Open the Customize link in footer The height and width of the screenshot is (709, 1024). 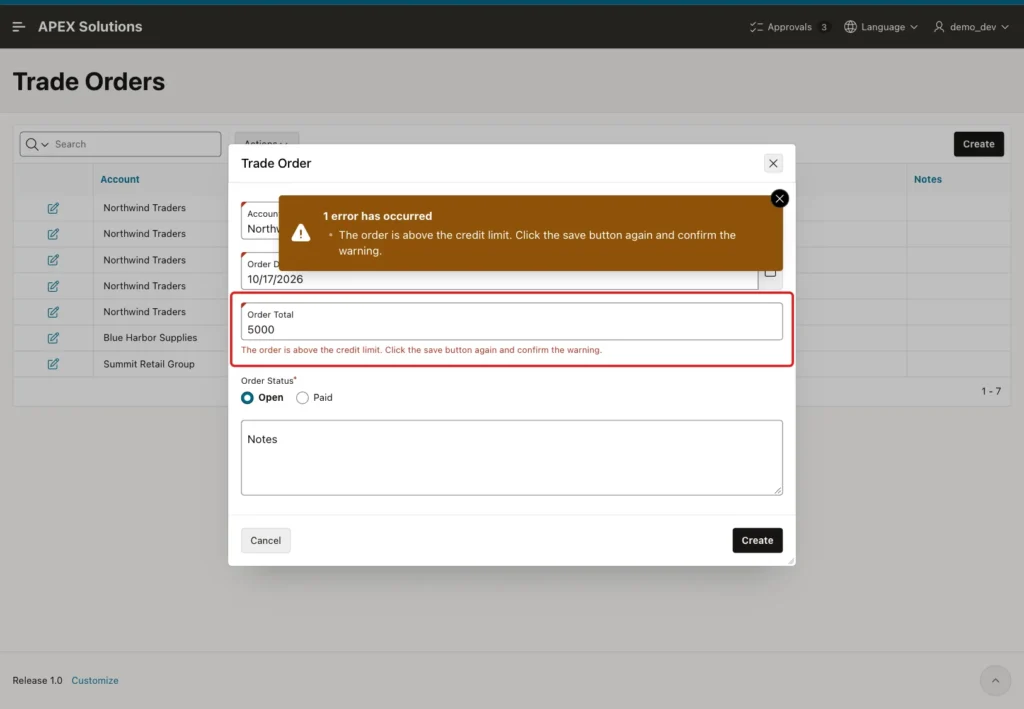tap(95, 680)
